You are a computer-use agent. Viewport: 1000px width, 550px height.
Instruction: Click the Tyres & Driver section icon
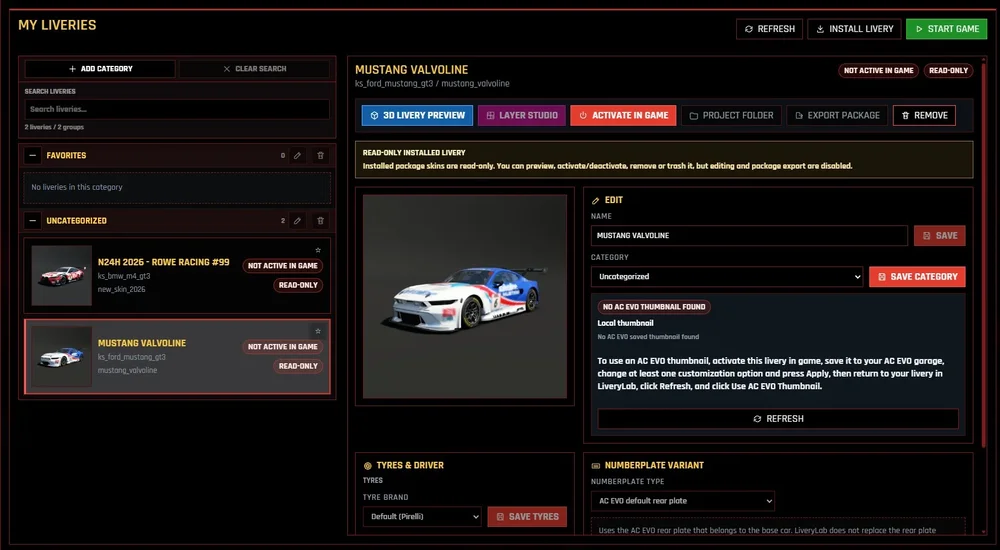click(367, 466)
